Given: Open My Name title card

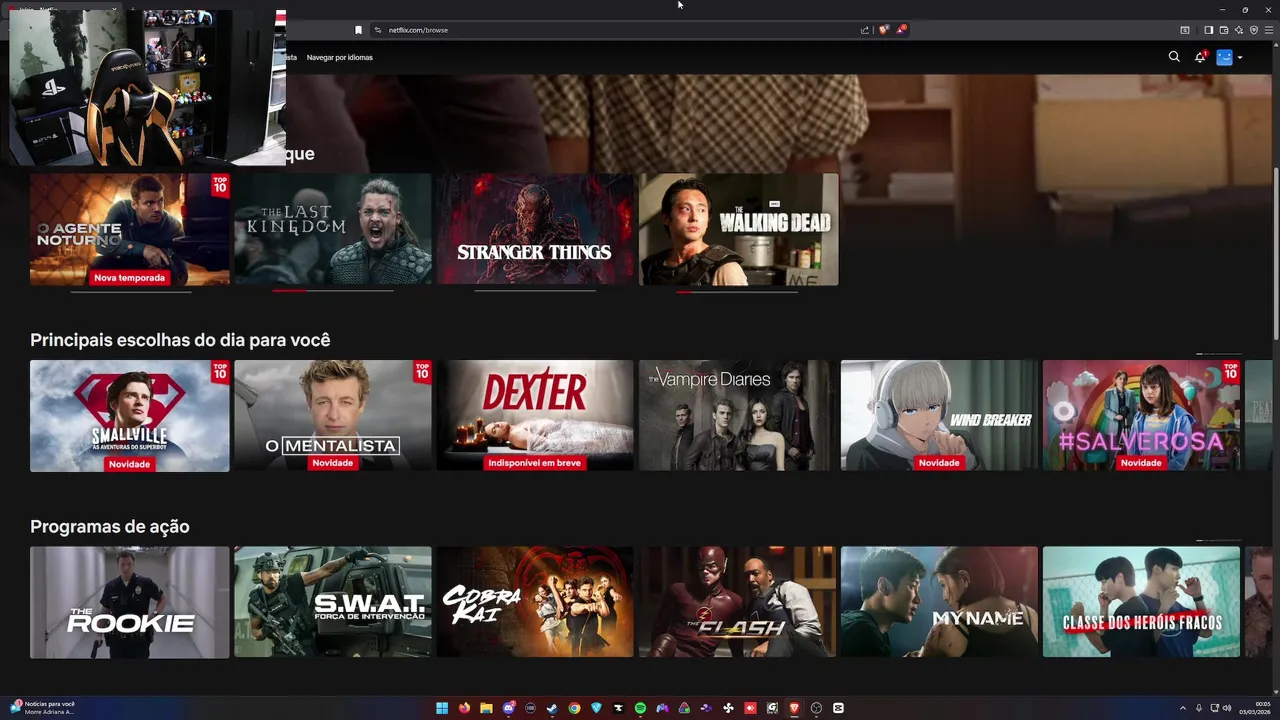Looking at the screenshot, I should pos(939,602).
